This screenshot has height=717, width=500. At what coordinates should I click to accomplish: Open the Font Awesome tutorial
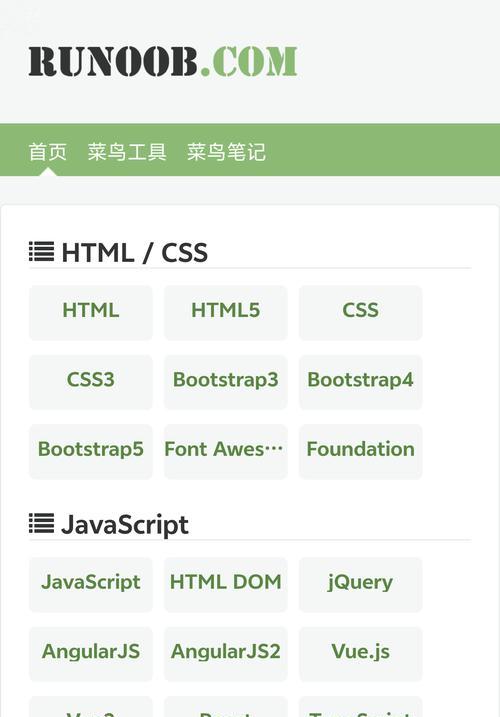(x=226, y=452)
